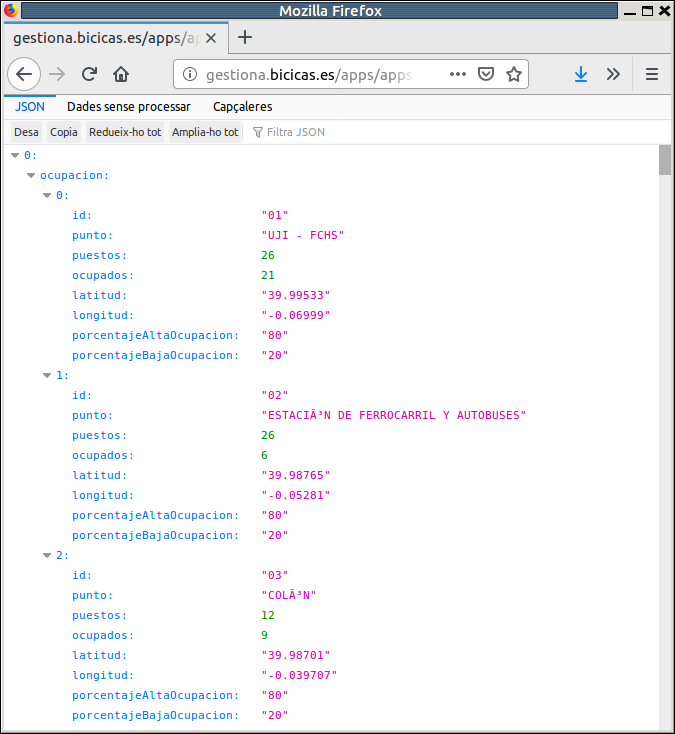Screen dimensions: 675x734
Task: Collapse the ocupacion node
Action: point(31,175)
